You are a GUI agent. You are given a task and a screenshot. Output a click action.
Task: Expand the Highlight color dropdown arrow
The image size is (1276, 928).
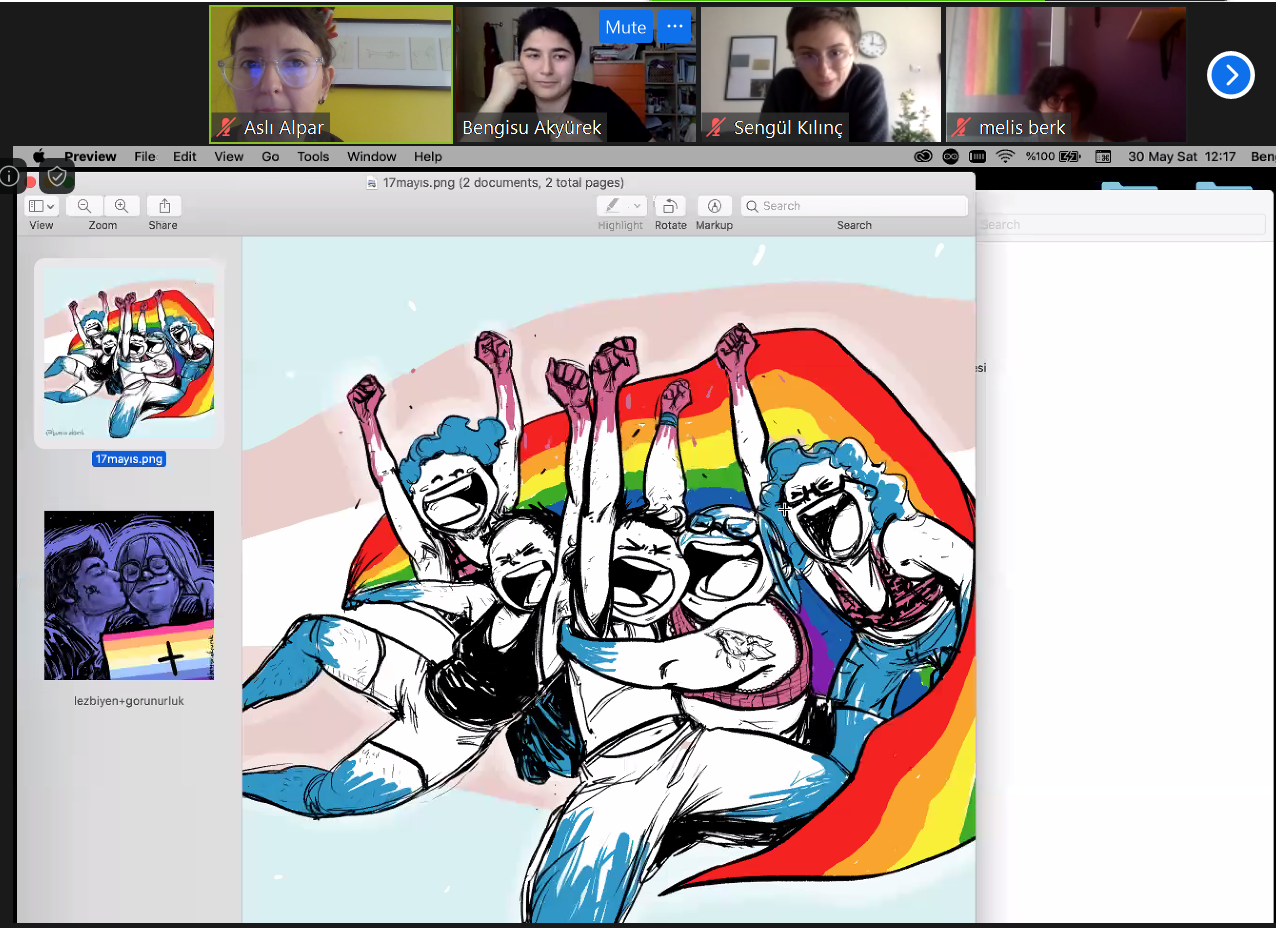click(x=637, y=206)
